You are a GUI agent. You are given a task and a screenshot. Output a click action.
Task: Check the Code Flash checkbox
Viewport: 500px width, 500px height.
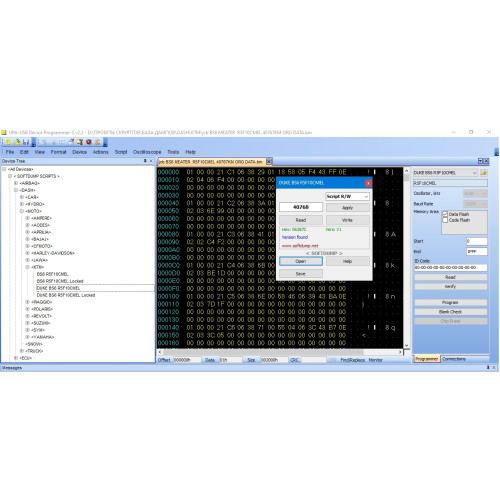(445, 220)
